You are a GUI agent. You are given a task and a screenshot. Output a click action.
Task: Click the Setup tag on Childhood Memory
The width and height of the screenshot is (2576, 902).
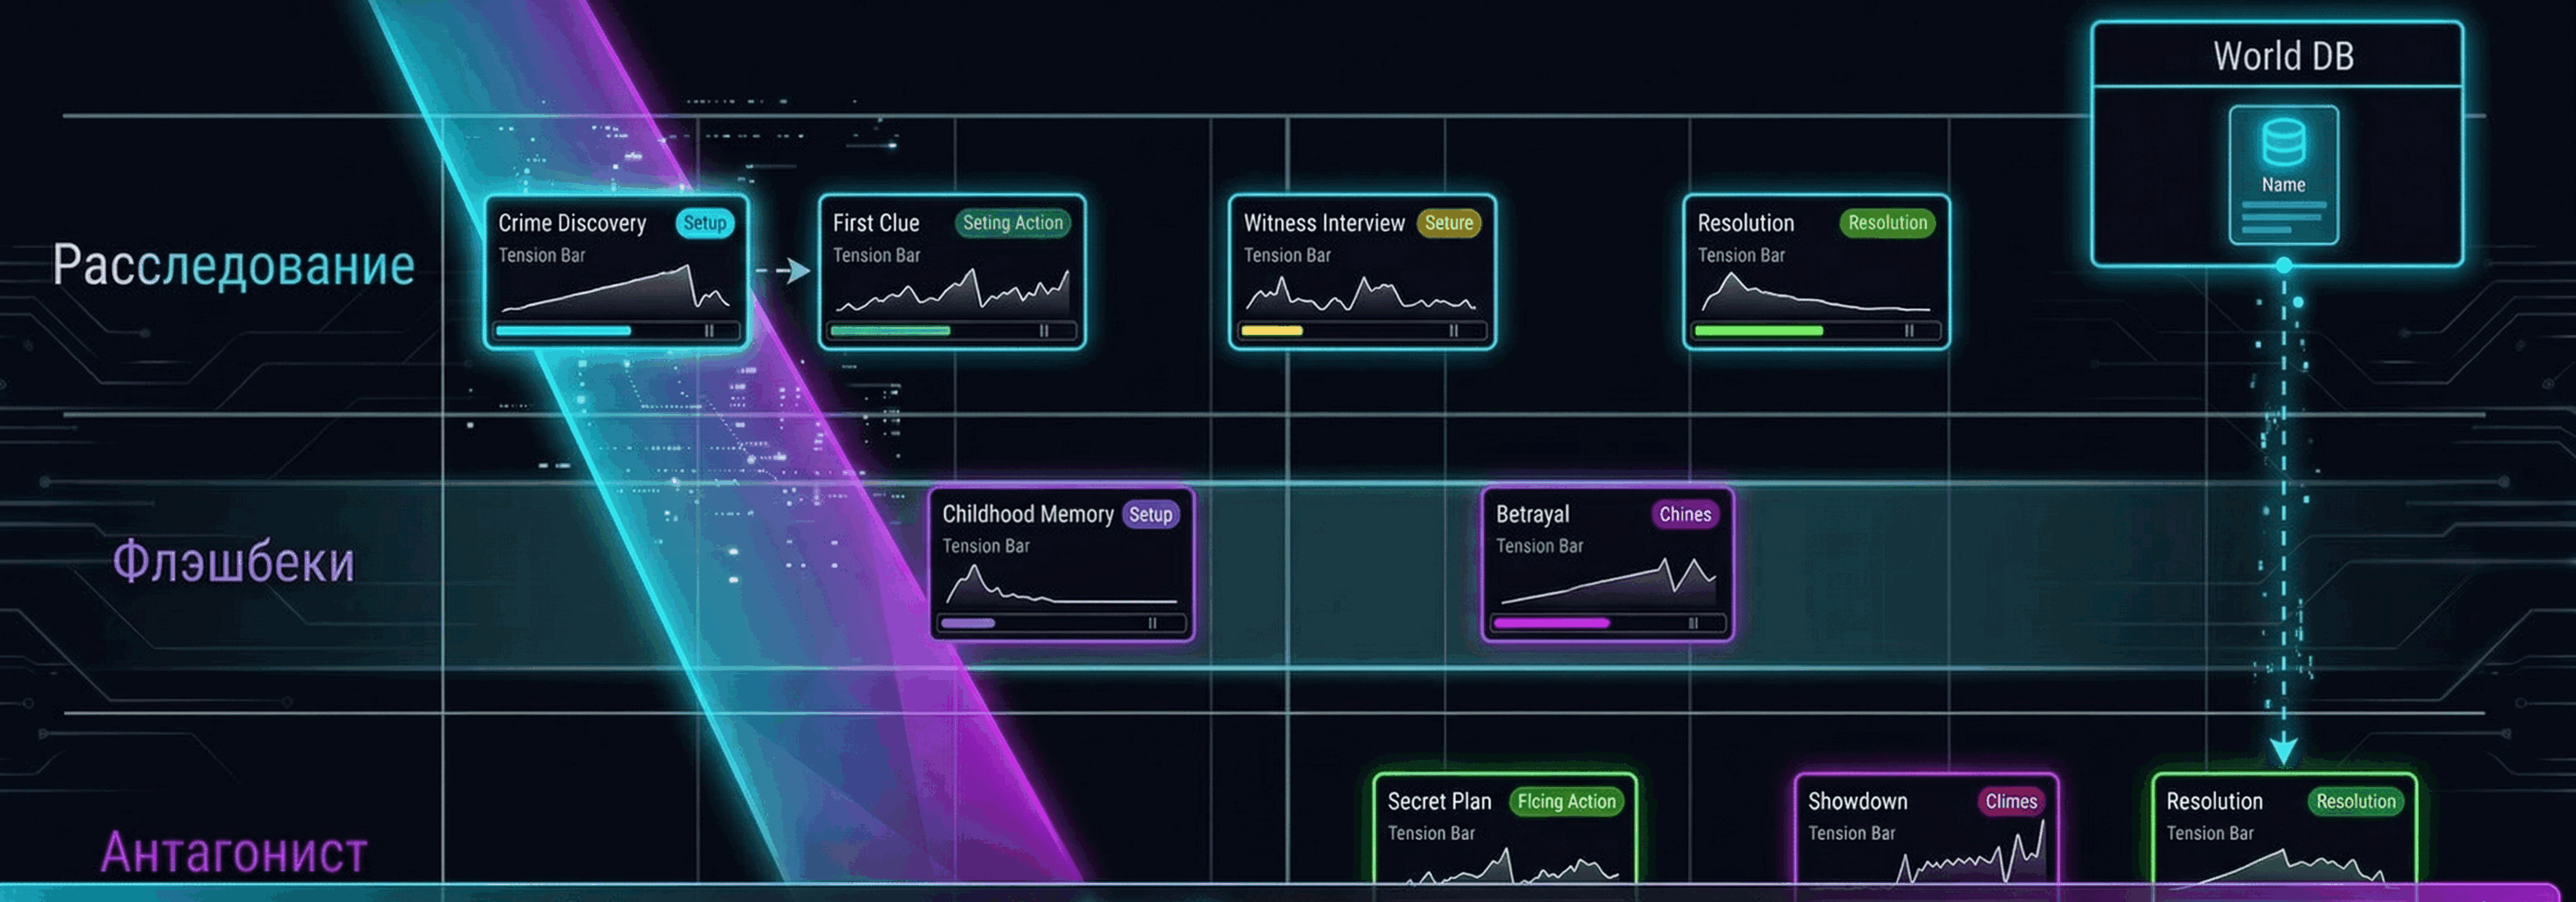click(x=1151, y=515)
